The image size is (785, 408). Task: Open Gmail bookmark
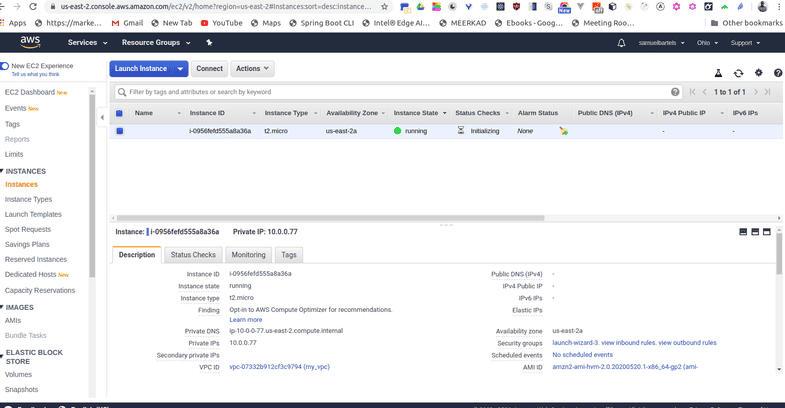[127, 23]
